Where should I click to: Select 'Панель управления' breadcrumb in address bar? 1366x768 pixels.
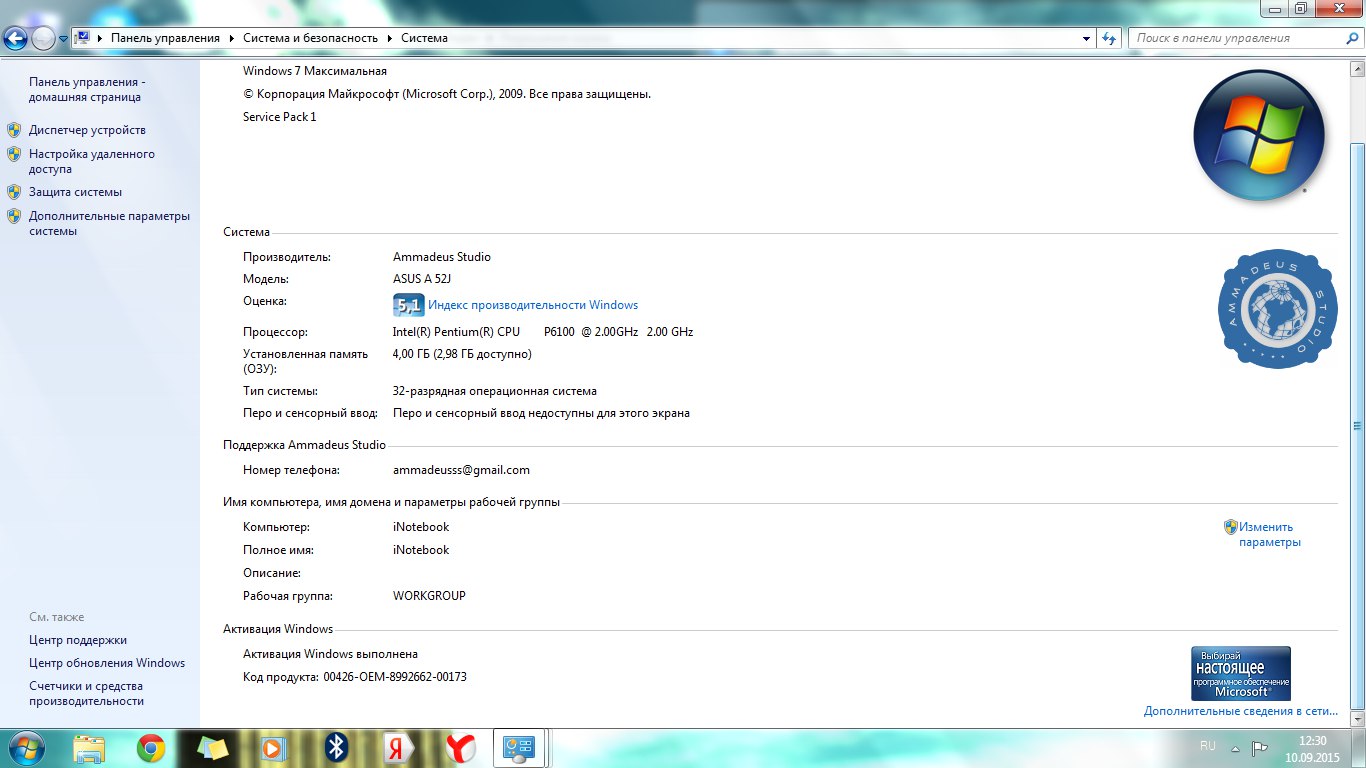[165, 38]
